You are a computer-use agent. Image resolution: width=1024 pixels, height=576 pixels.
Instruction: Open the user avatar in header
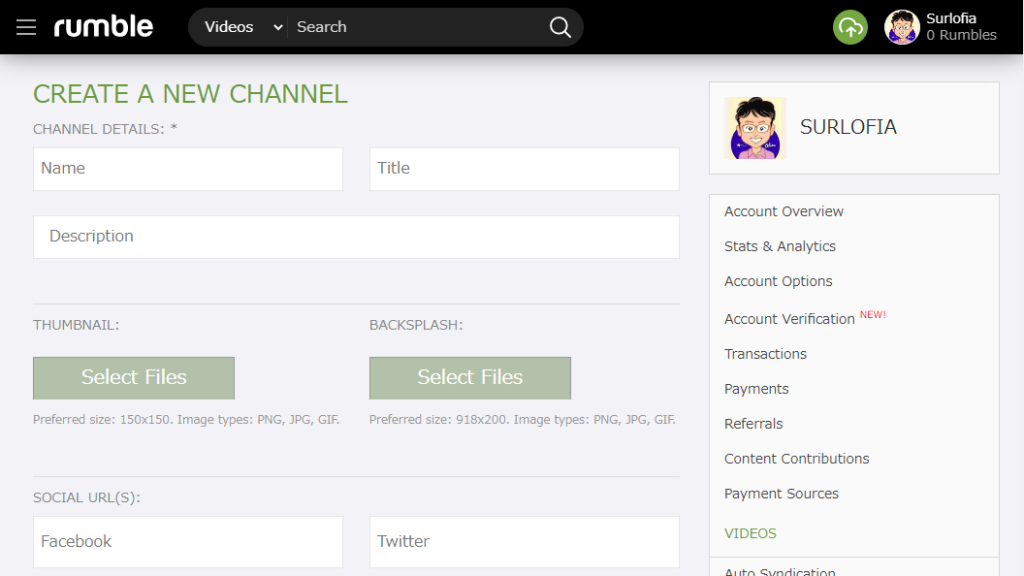pyautogui.click(x=901, y=27)
